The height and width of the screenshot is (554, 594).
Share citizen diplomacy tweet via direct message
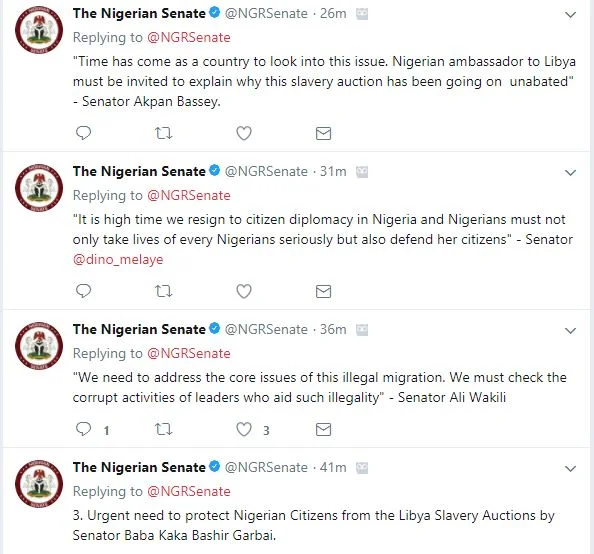(323, 291)
